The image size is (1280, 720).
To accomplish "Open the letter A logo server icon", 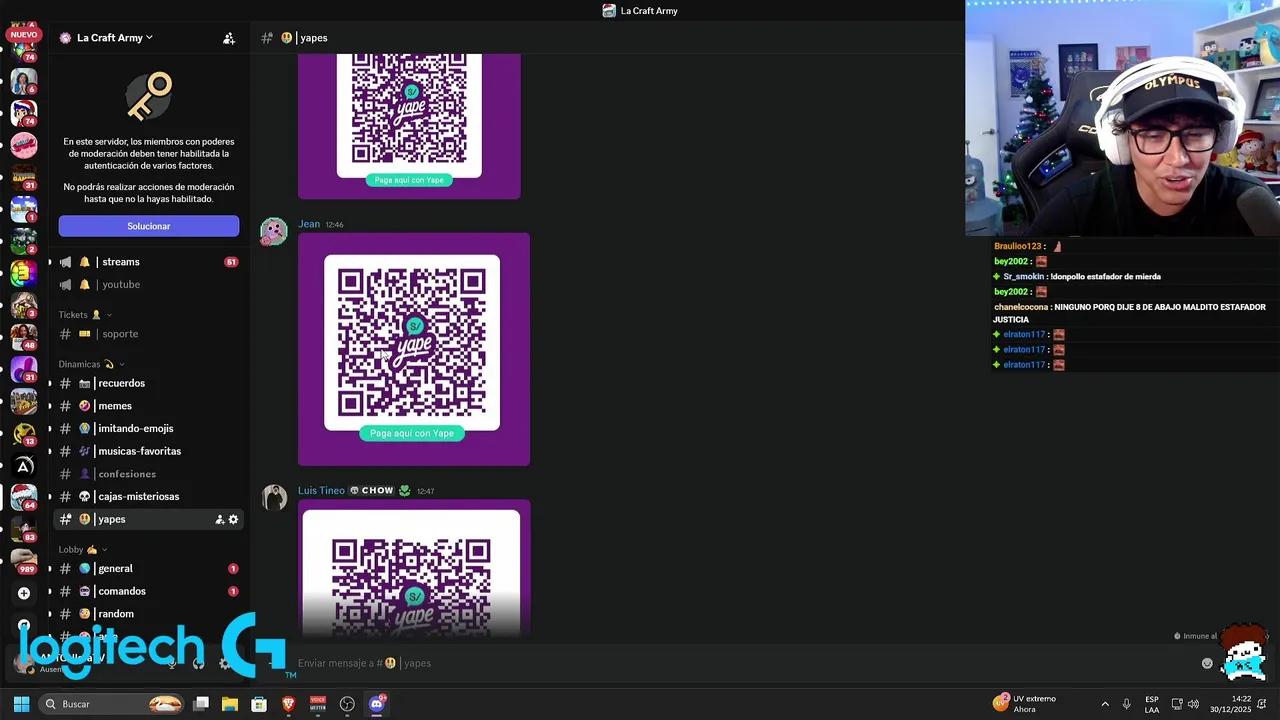I will pos(24,466).
